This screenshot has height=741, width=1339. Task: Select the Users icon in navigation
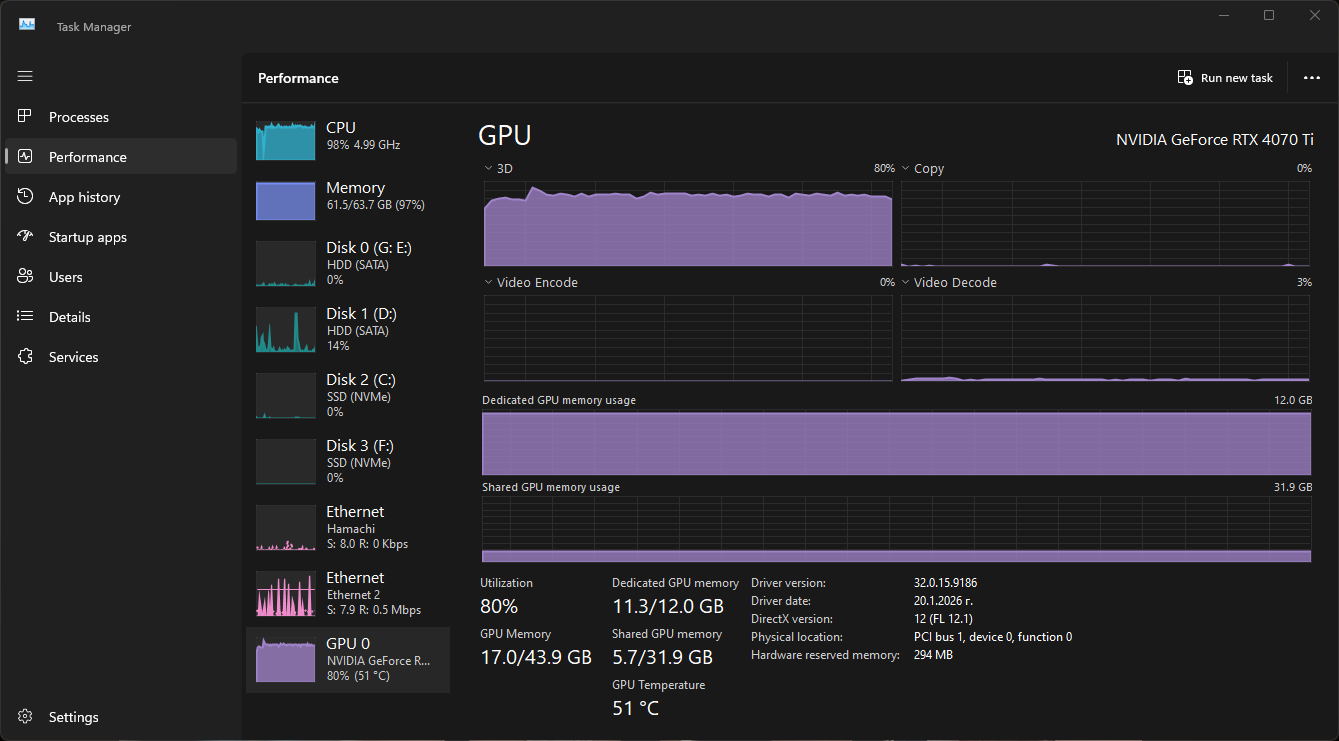[26, 277]
